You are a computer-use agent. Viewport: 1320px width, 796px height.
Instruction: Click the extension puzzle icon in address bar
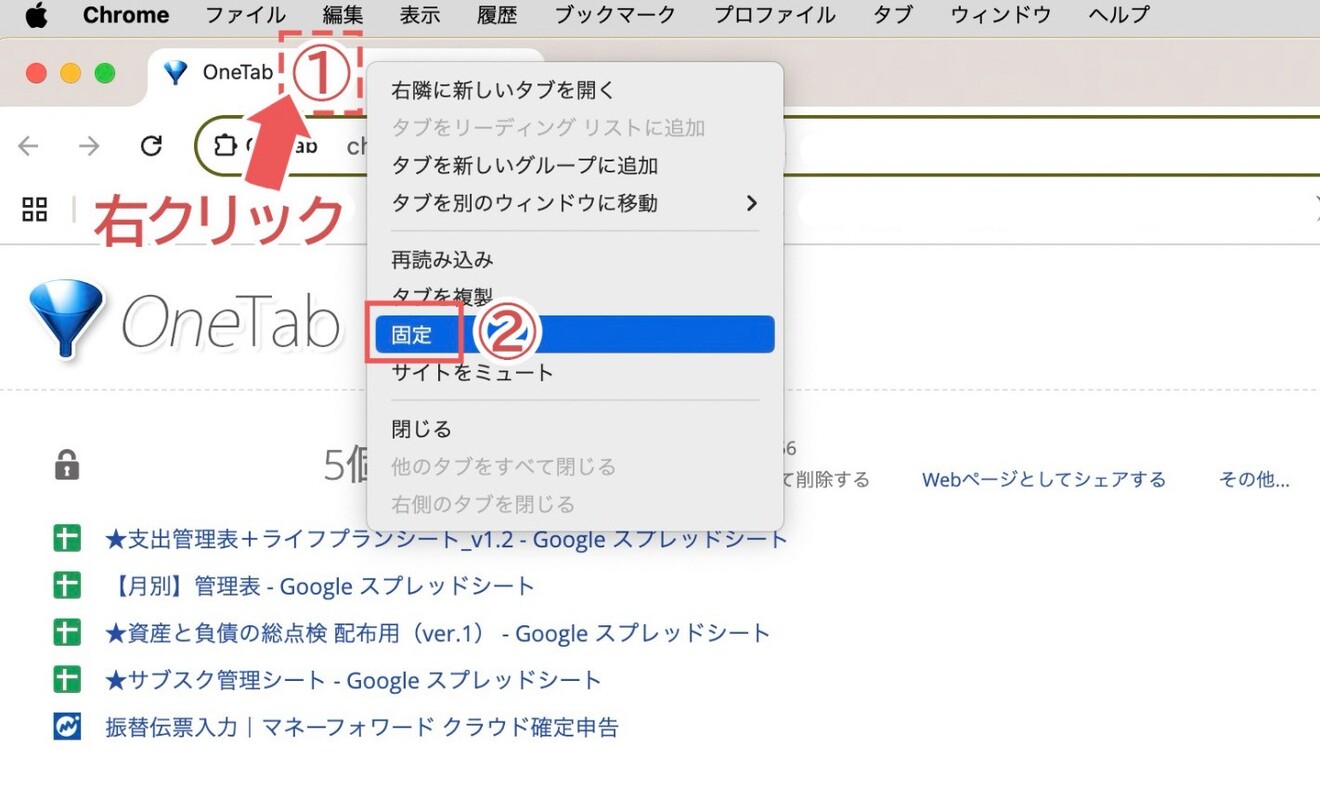224,146
